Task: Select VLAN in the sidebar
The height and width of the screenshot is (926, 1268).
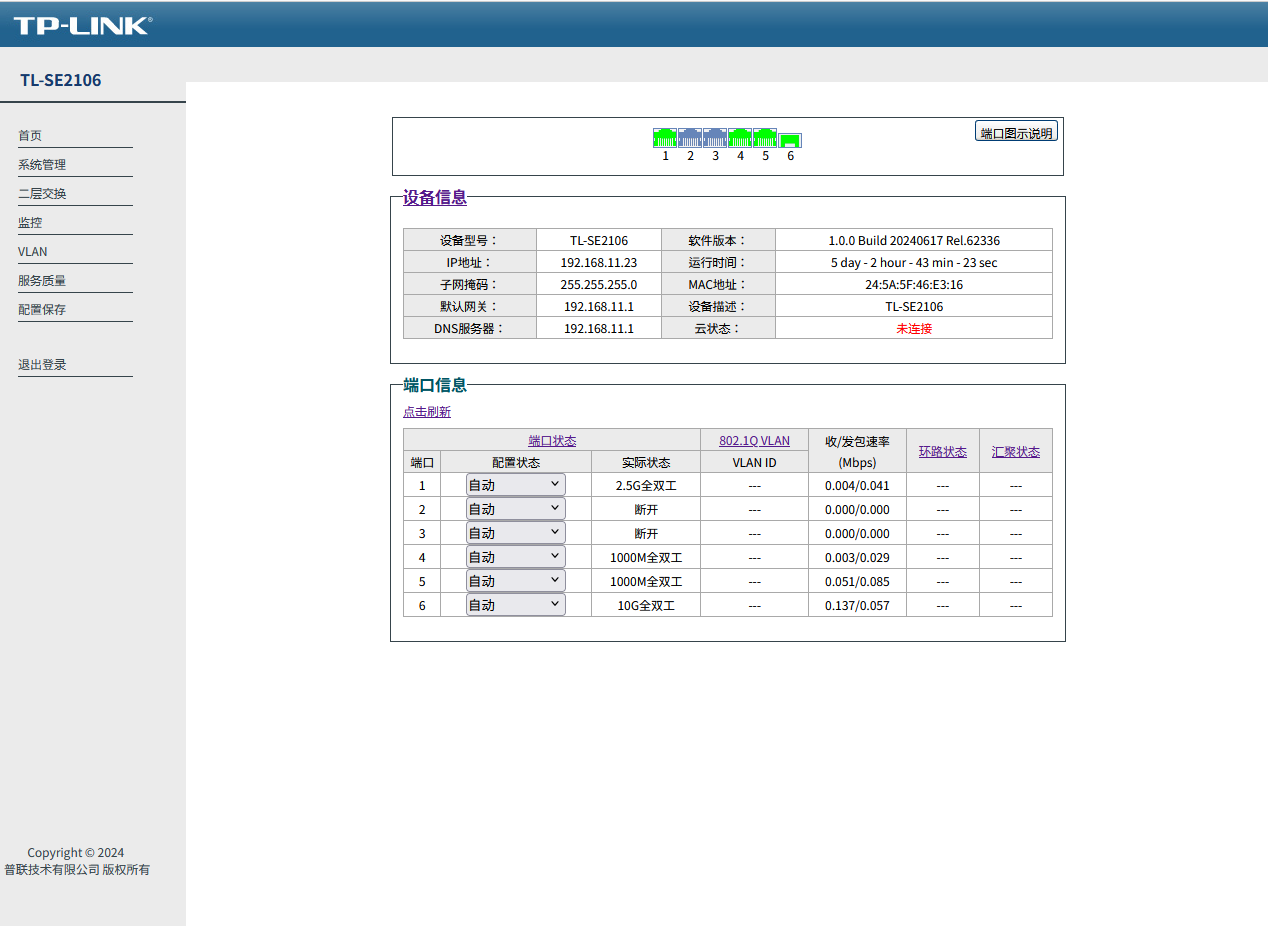Action: (x=33, y=251)
